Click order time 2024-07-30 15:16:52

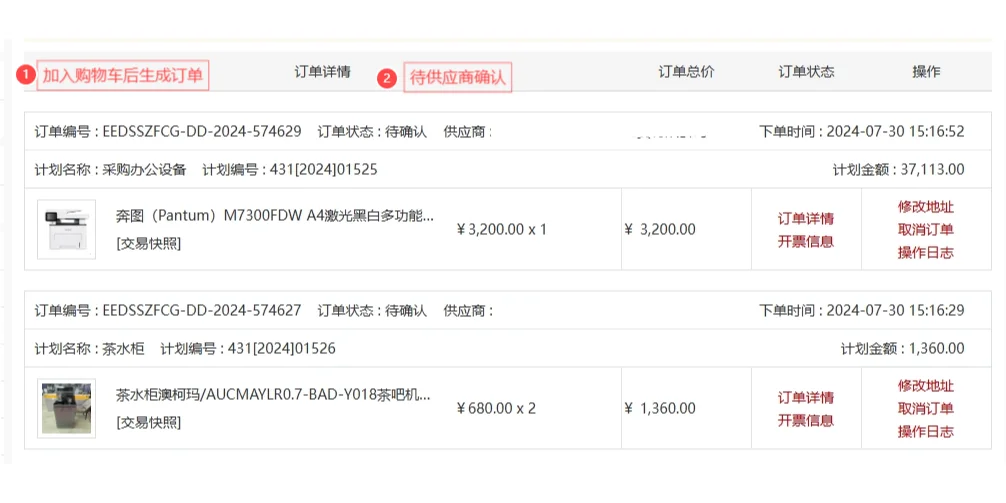point(862,132)
